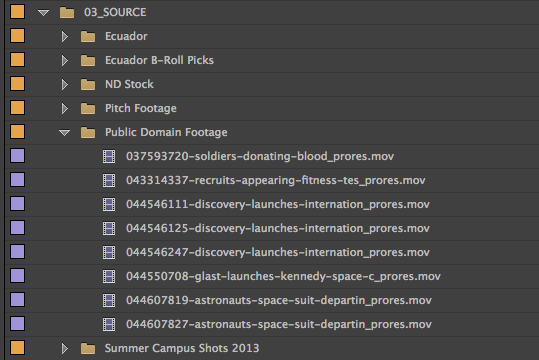
Task: Select the Public Domain Footage bin name
Action: point(166,132)
